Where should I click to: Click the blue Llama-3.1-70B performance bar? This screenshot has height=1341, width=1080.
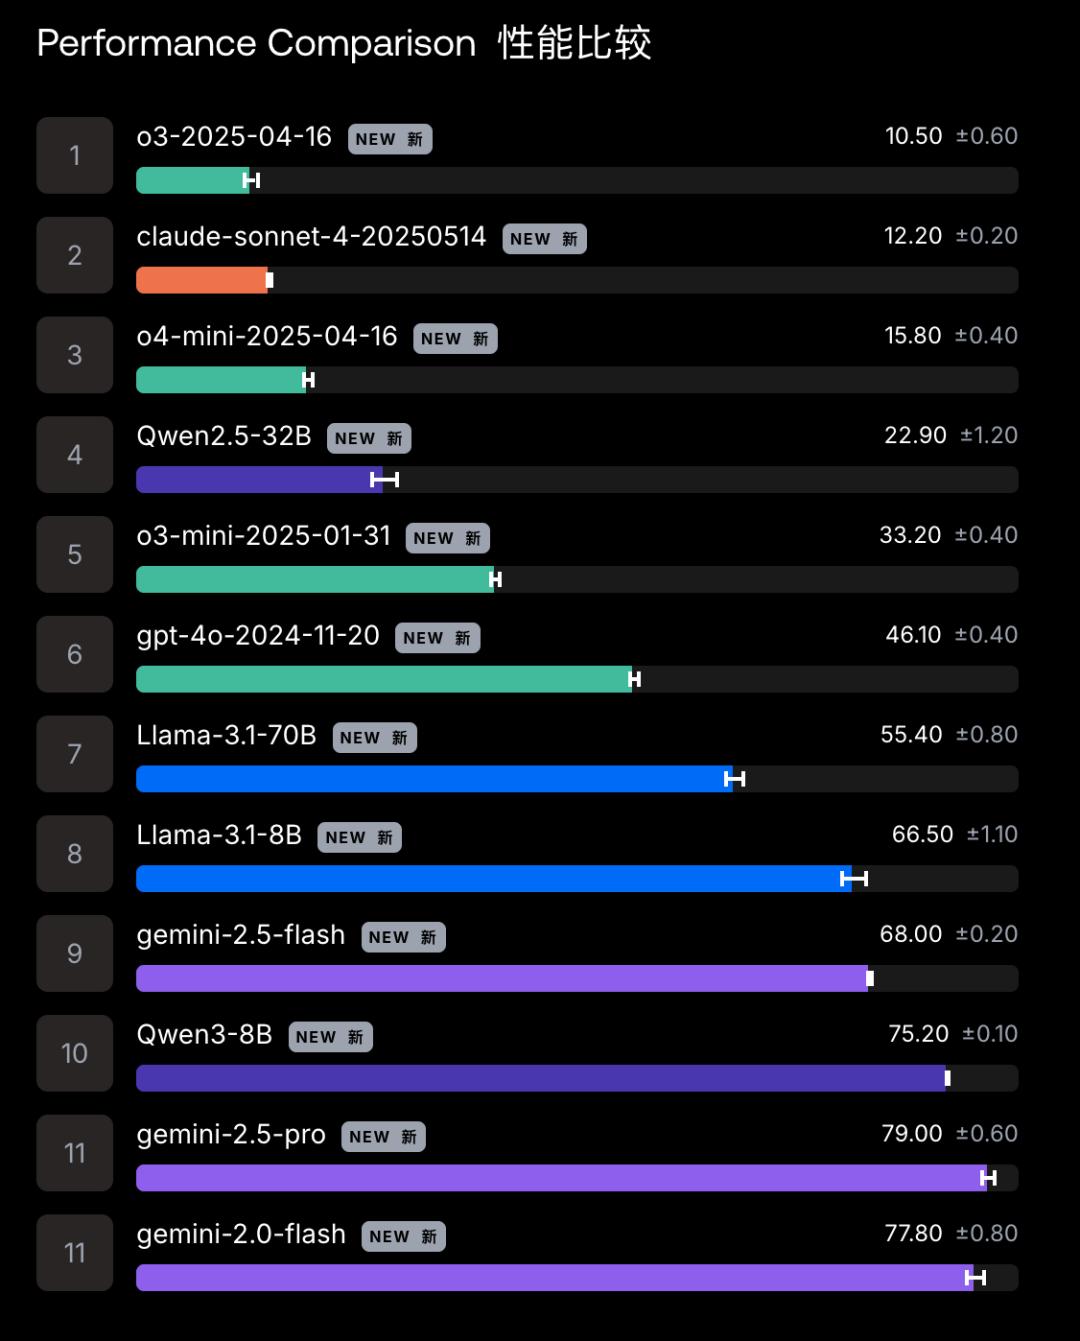432,779
